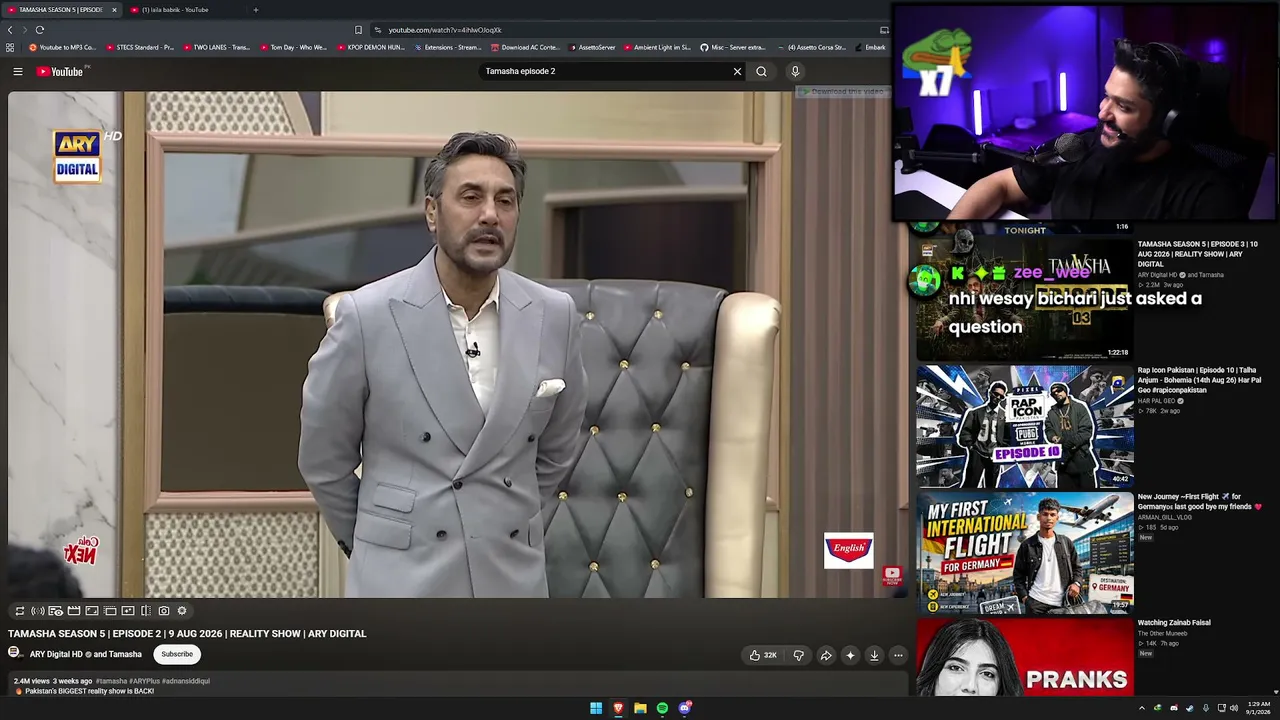
Task: Toggle the video loop button under the player
Action: (19, 611)
